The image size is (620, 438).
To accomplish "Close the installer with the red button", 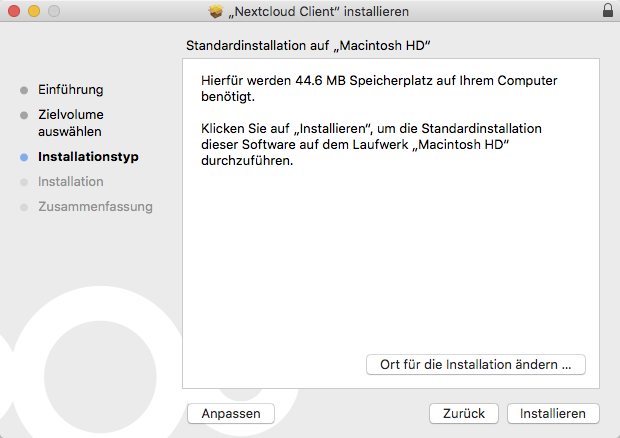I will tap(14, 11).
